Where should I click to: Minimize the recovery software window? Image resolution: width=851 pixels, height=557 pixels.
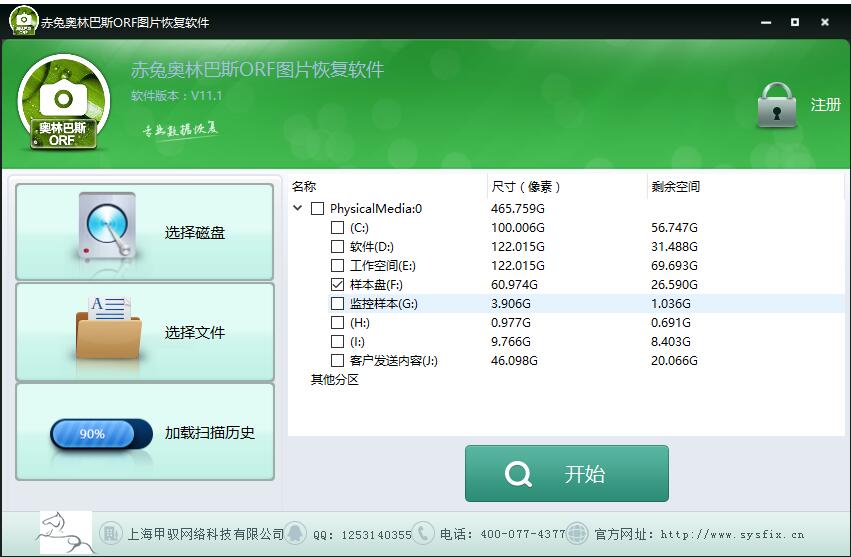pos(766,22)
